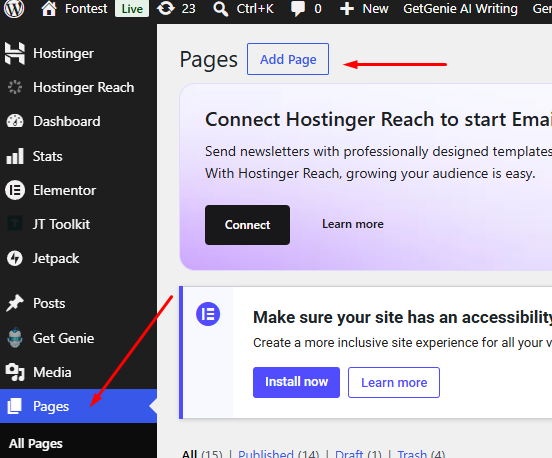
Task: Click the Fontest site name link
Action: click(x=86, y=9)
